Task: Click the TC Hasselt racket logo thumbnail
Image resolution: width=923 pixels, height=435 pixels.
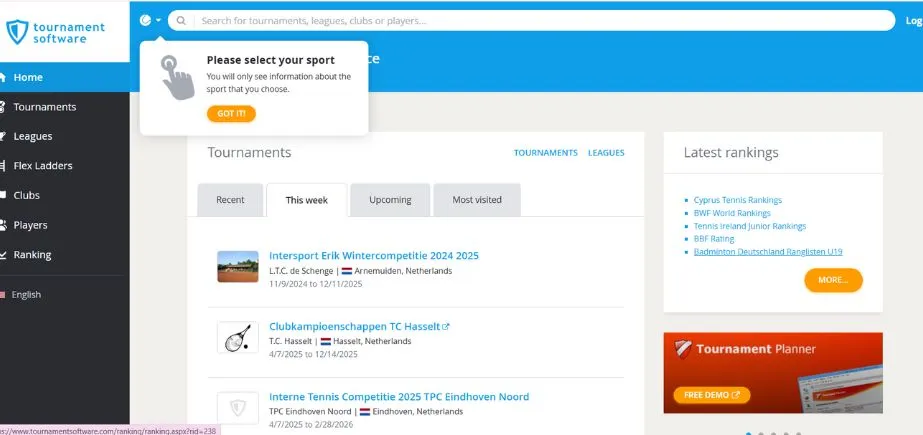Action: coord(238,337)
